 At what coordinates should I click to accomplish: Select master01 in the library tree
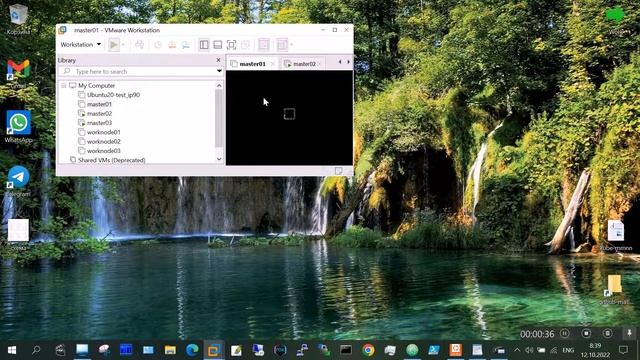coord(99,104)
